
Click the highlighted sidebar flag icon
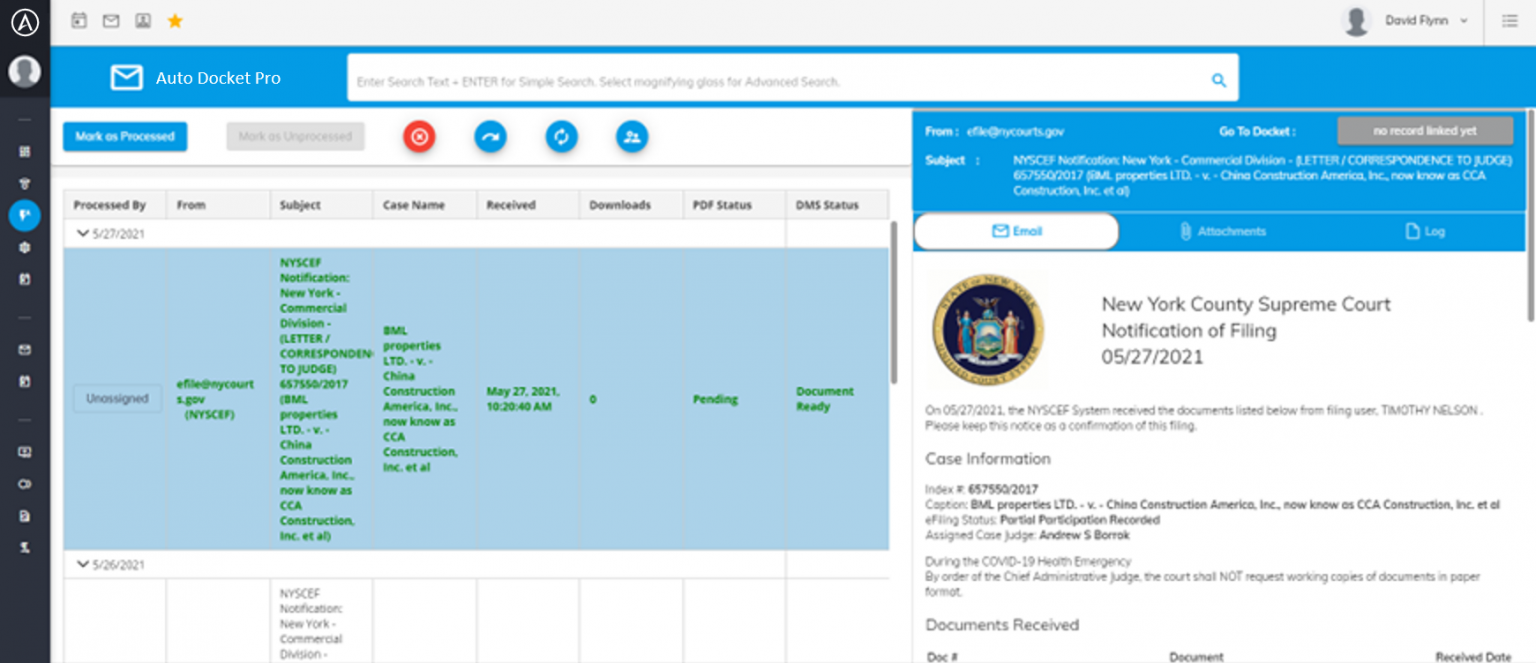click(25, 215)
